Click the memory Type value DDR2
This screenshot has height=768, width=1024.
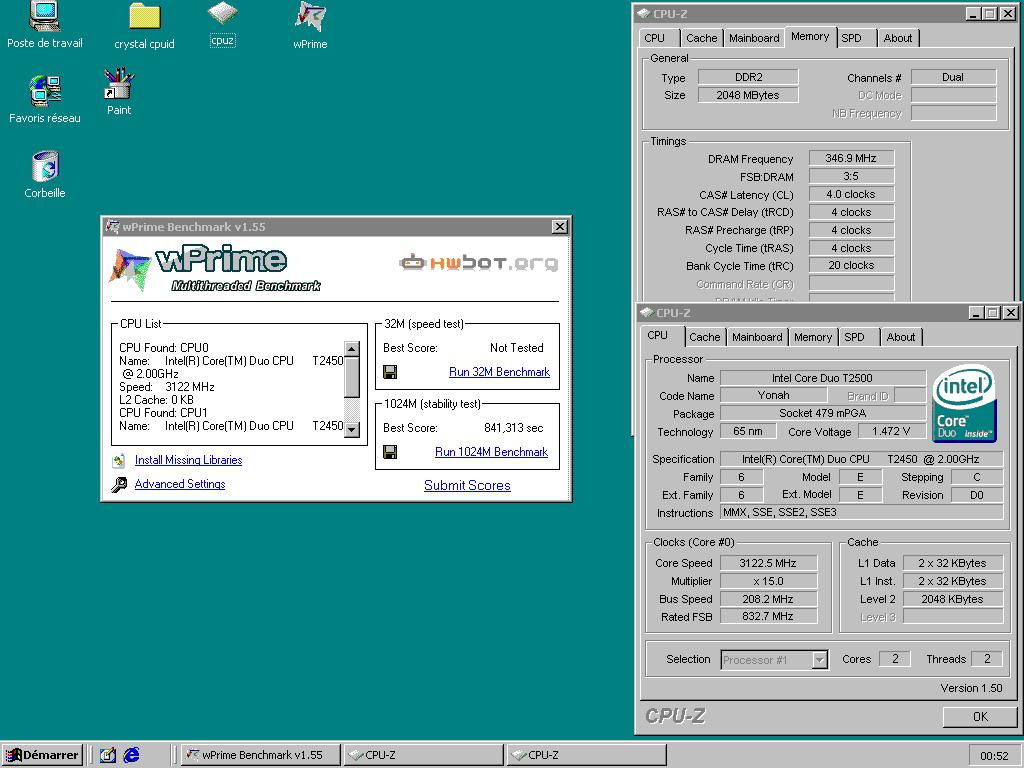click(x=748, y=77)
